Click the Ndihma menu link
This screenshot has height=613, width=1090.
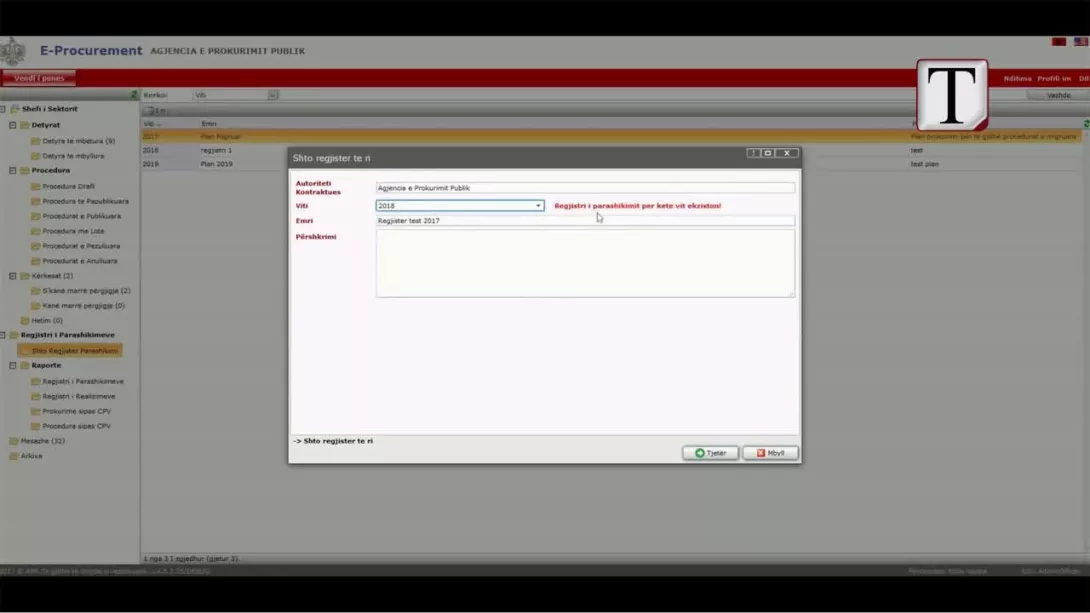[x=1017, y=79]
